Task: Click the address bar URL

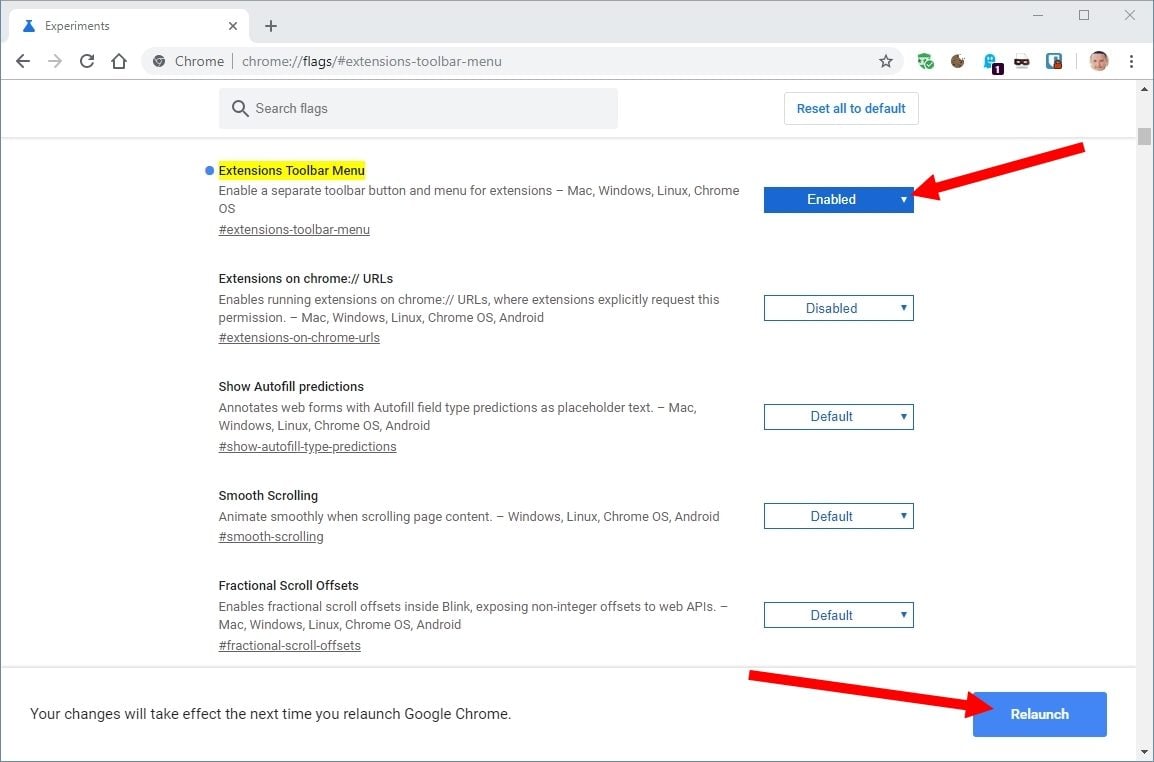Action: tap(372, 61)
